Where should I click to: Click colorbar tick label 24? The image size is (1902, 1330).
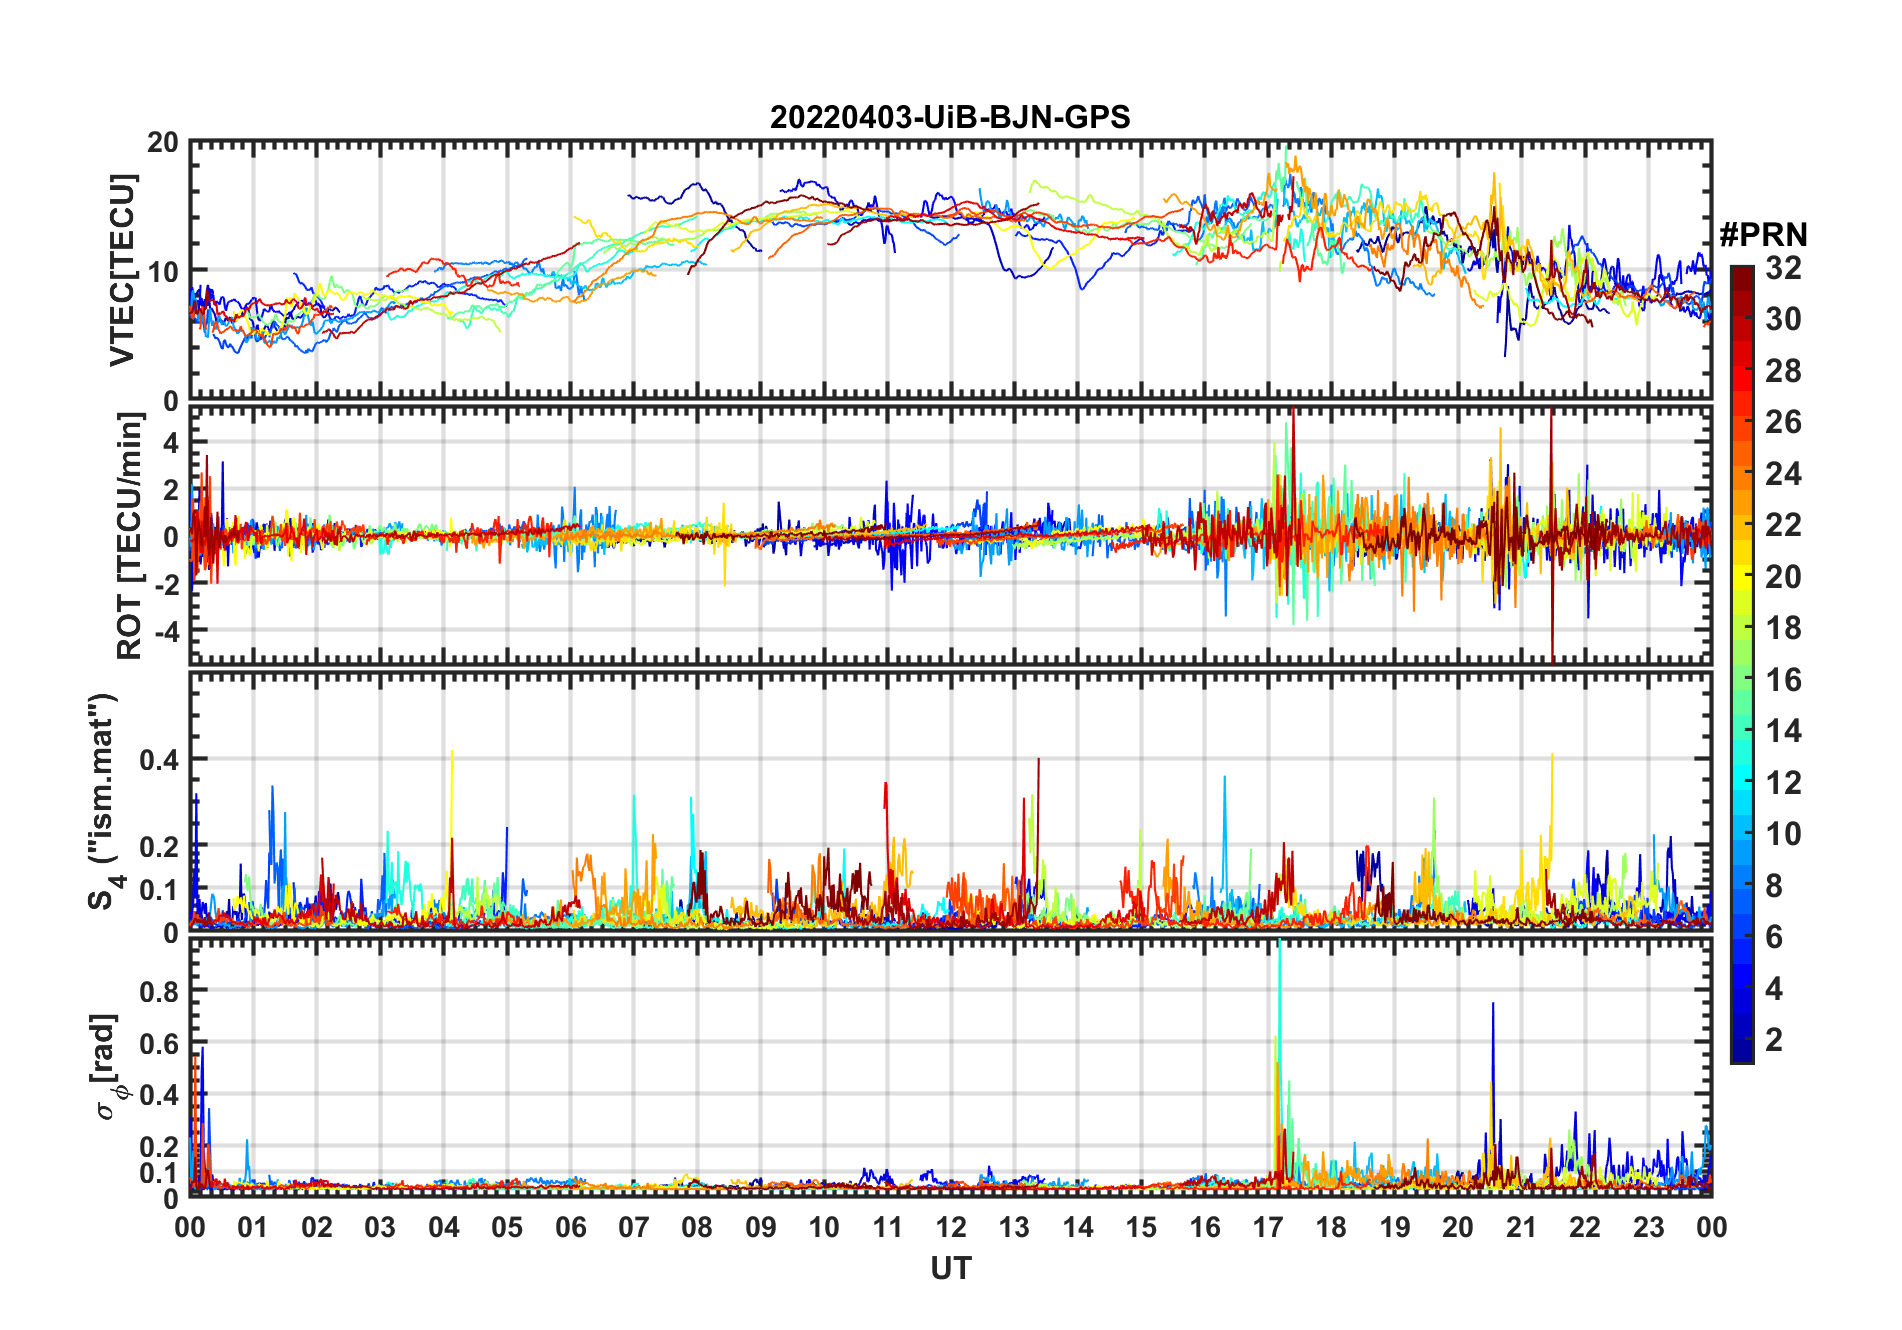[x=1783, y=474]
